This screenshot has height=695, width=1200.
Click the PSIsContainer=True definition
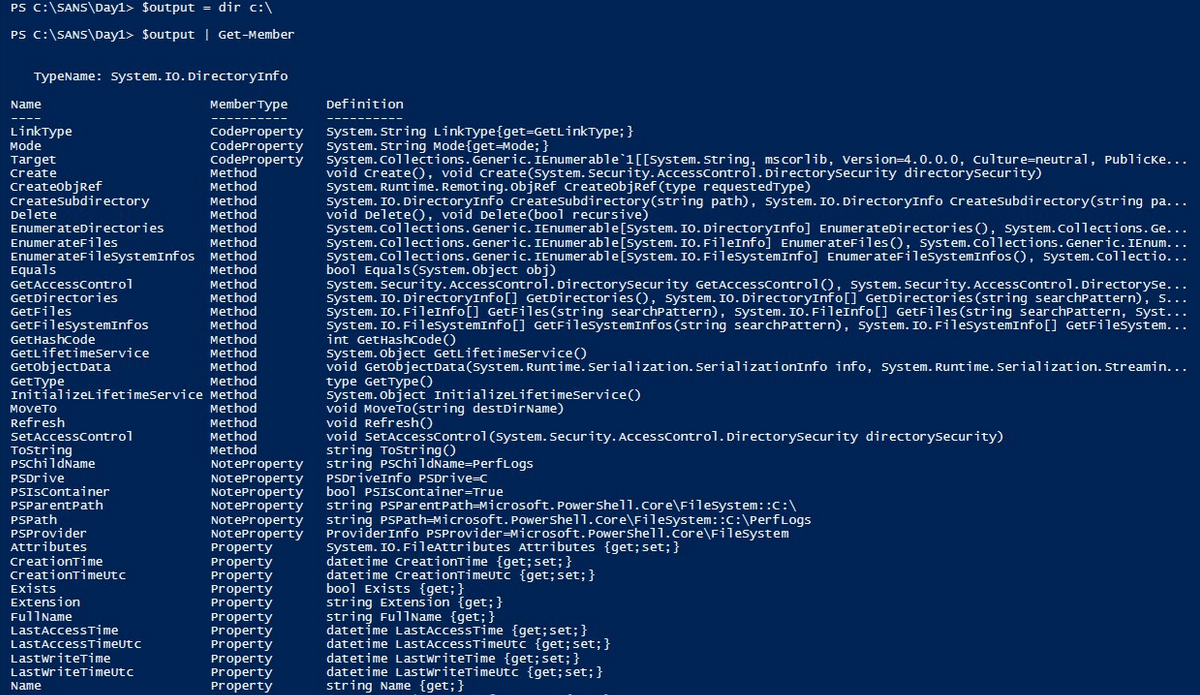pos(415,492)
